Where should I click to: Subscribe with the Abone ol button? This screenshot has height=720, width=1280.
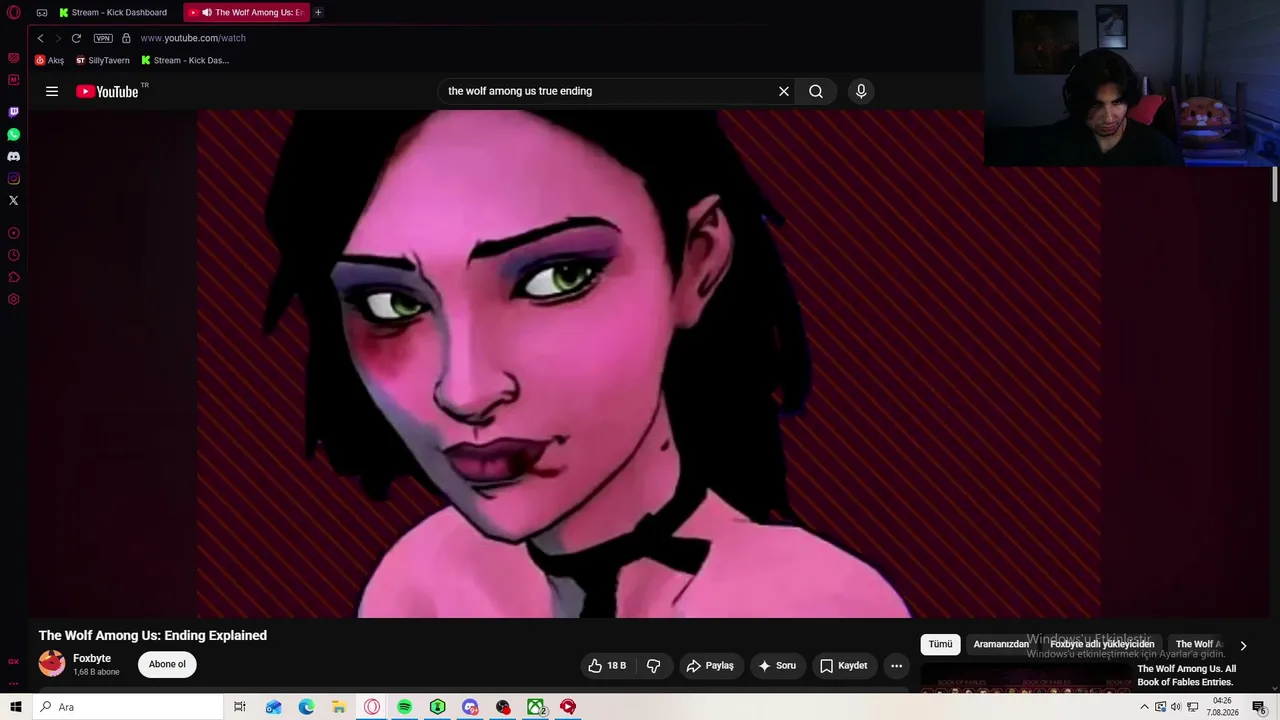point(167,664)
